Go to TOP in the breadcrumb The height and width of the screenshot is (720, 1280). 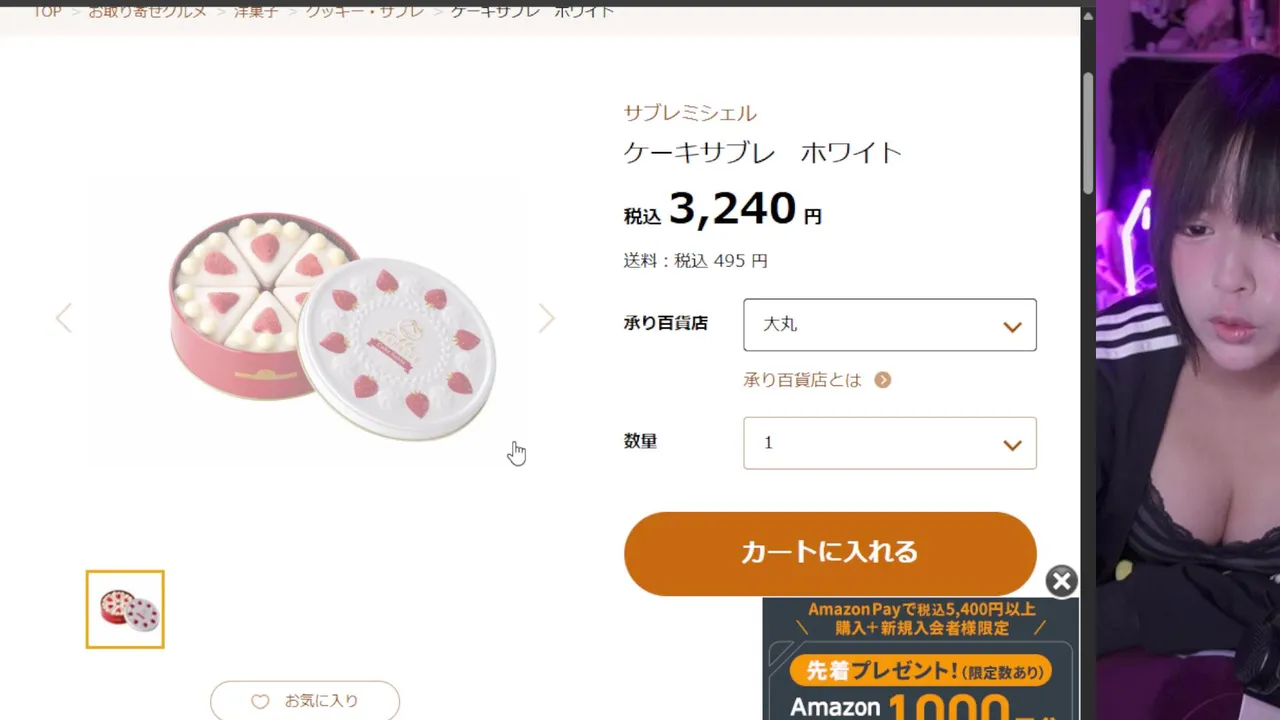point(47,12)
